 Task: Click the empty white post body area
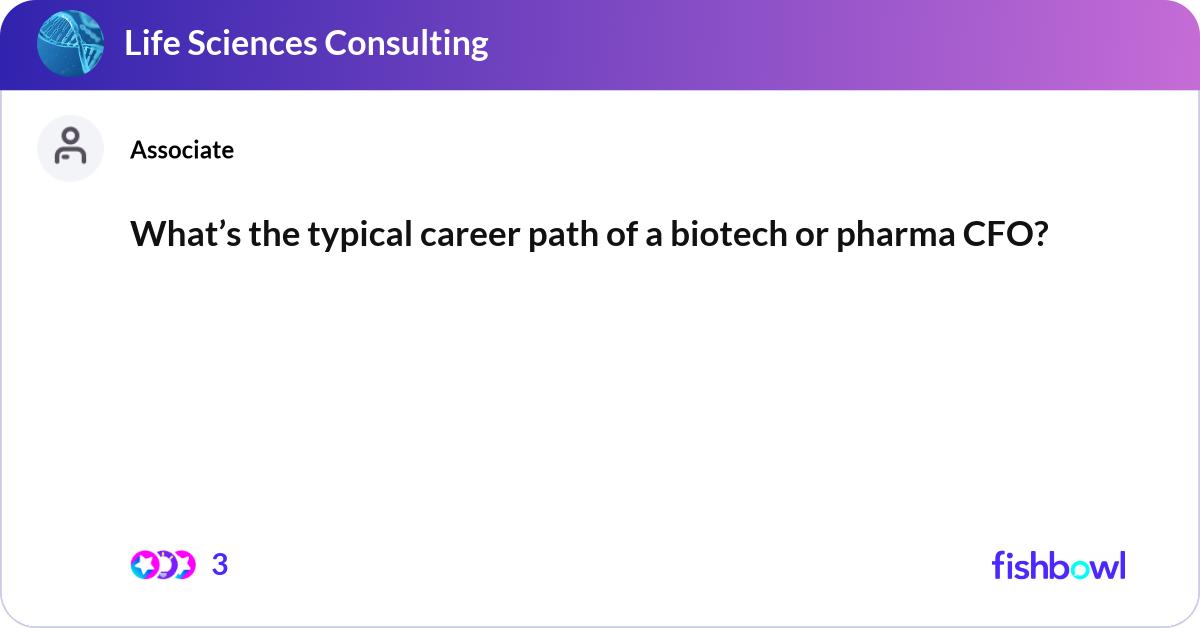coord(600,400)
